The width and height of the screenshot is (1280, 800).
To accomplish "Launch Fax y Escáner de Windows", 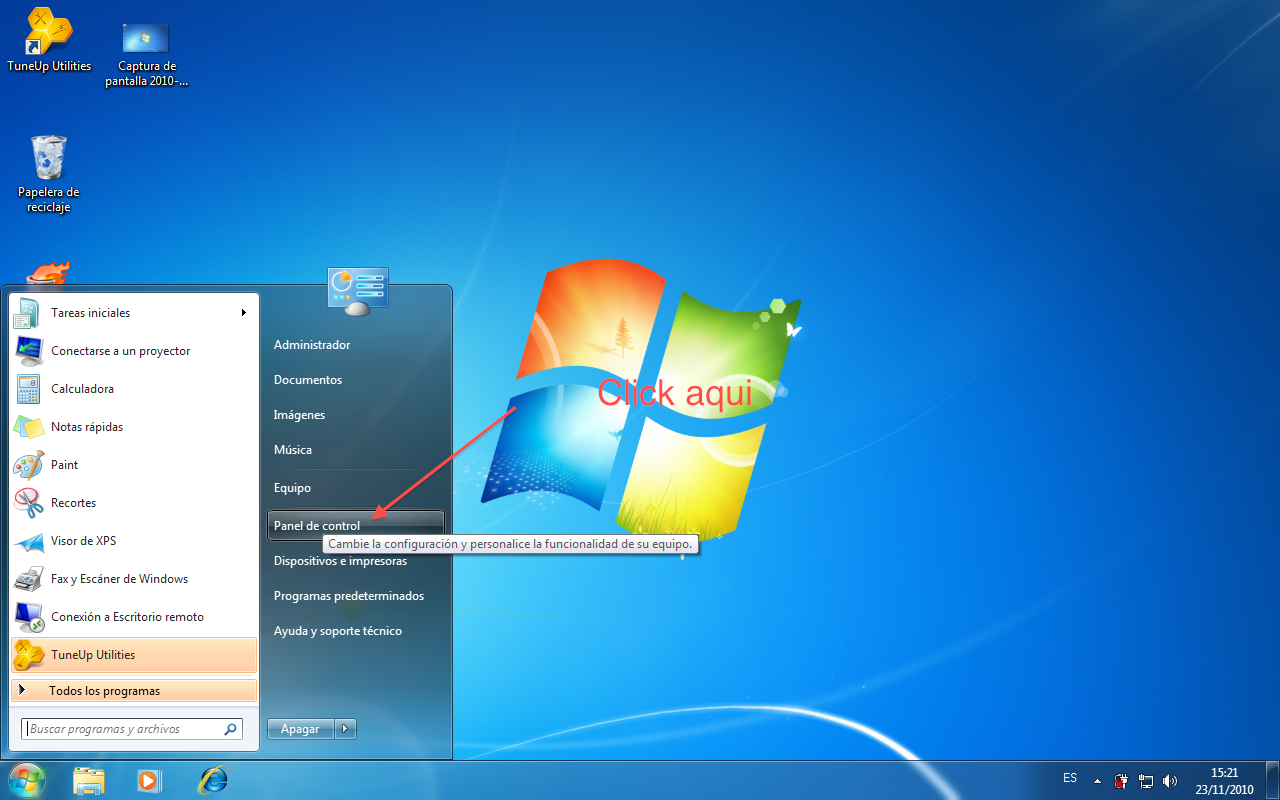I will click(134, 579).
